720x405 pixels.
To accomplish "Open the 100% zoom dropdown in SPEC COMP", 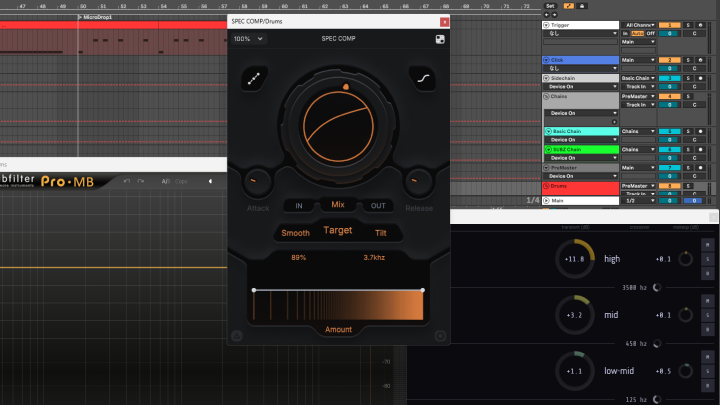I will coord(248,39).
